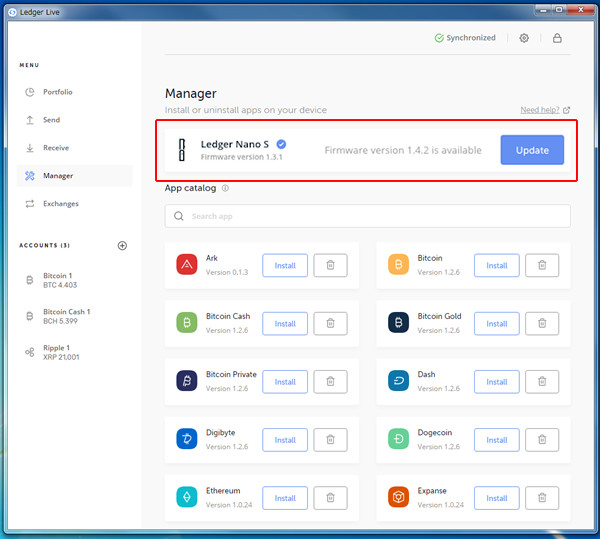600x539 pixels.
Task: Install the Dogecoin app
Action: pos(497,440)
